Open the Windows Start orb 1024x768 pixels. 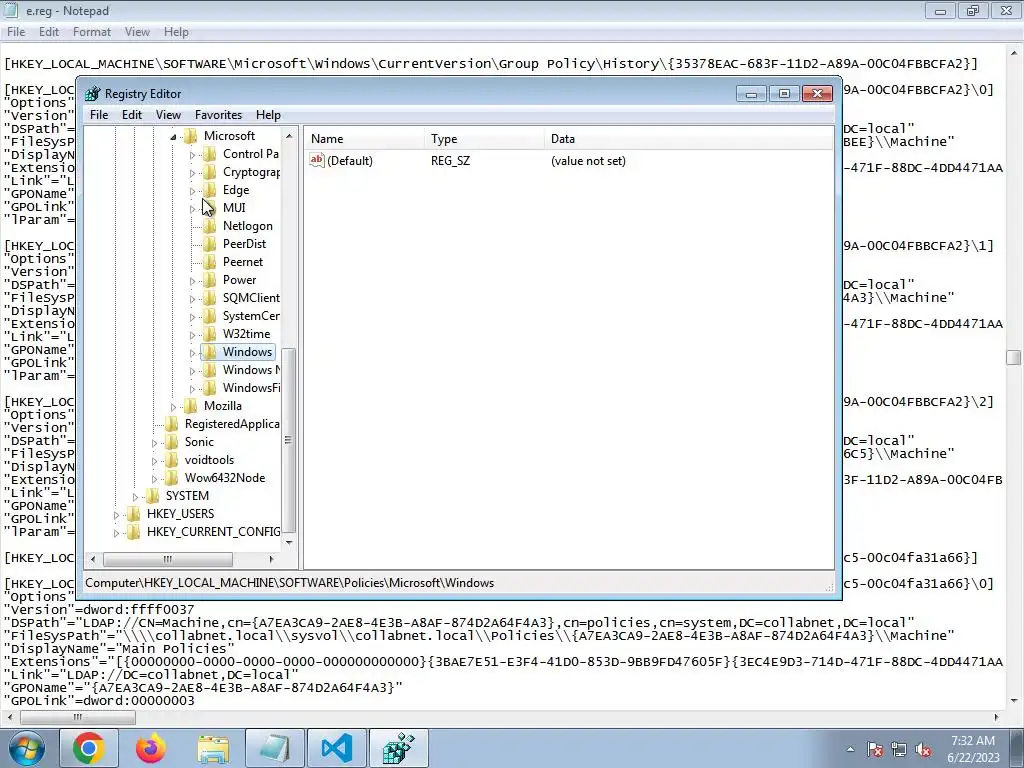point(27,748)
